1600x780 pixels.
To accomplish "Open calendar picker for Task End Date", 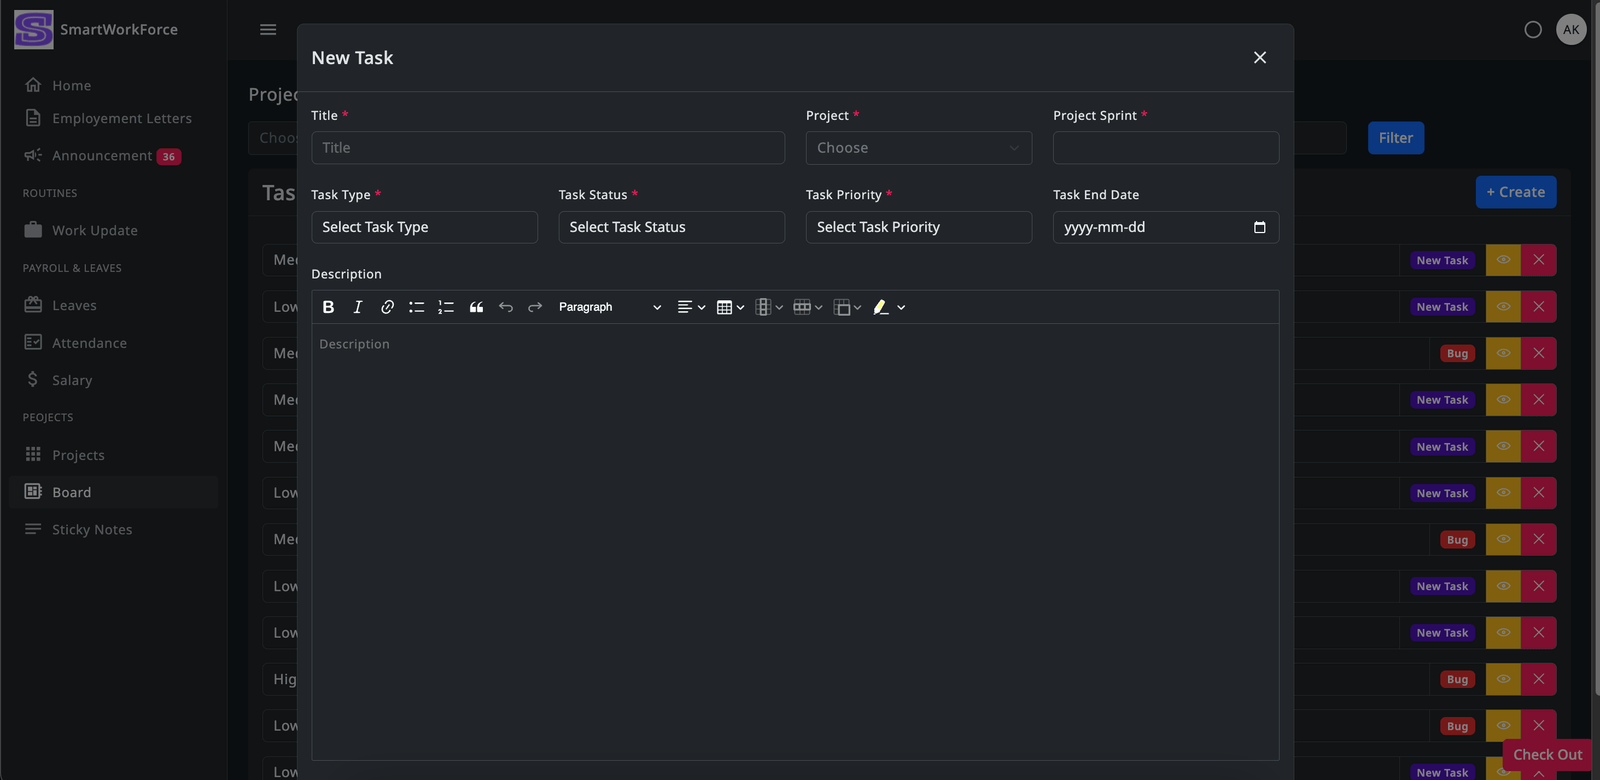I will pos(1259,227).
